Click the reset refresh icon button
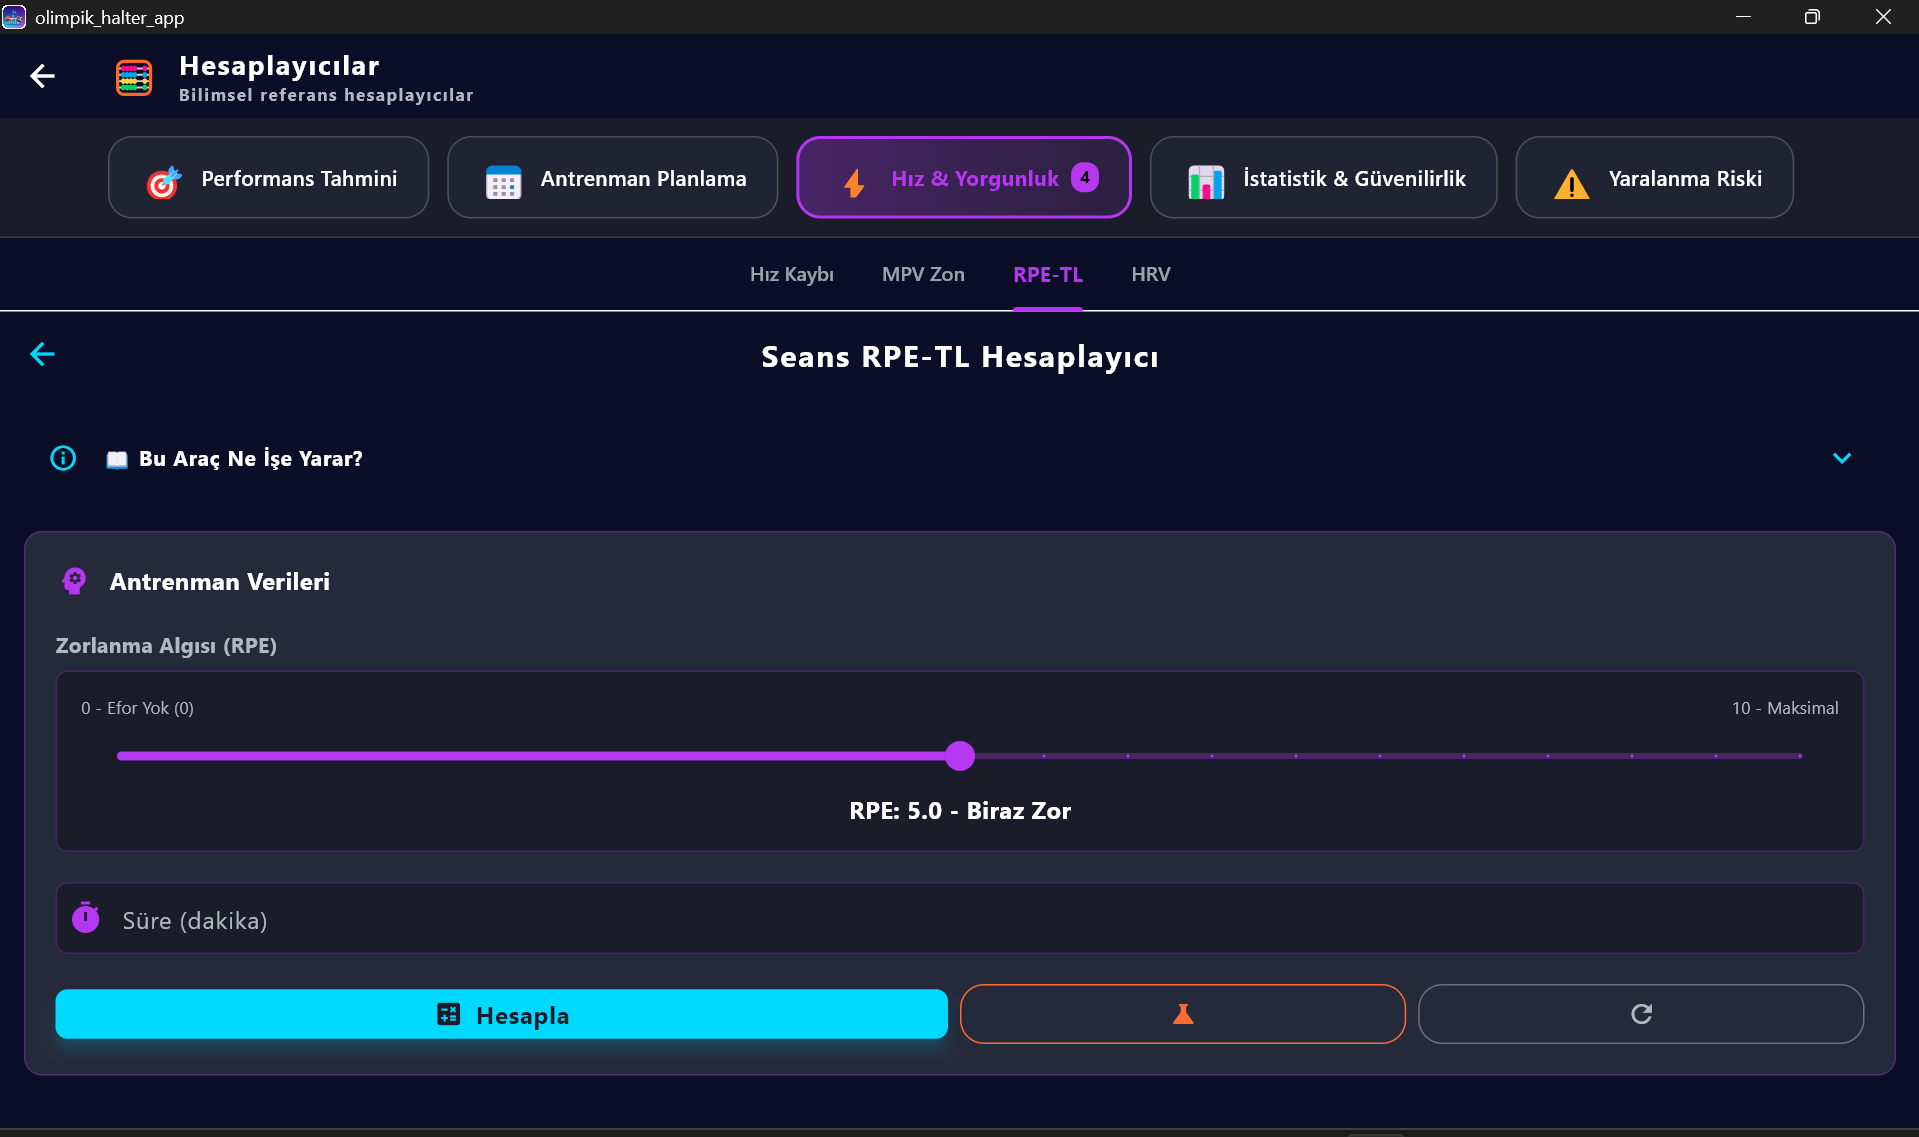The width and height of the screenshot is (1919, 1137). point(1640,1013)
